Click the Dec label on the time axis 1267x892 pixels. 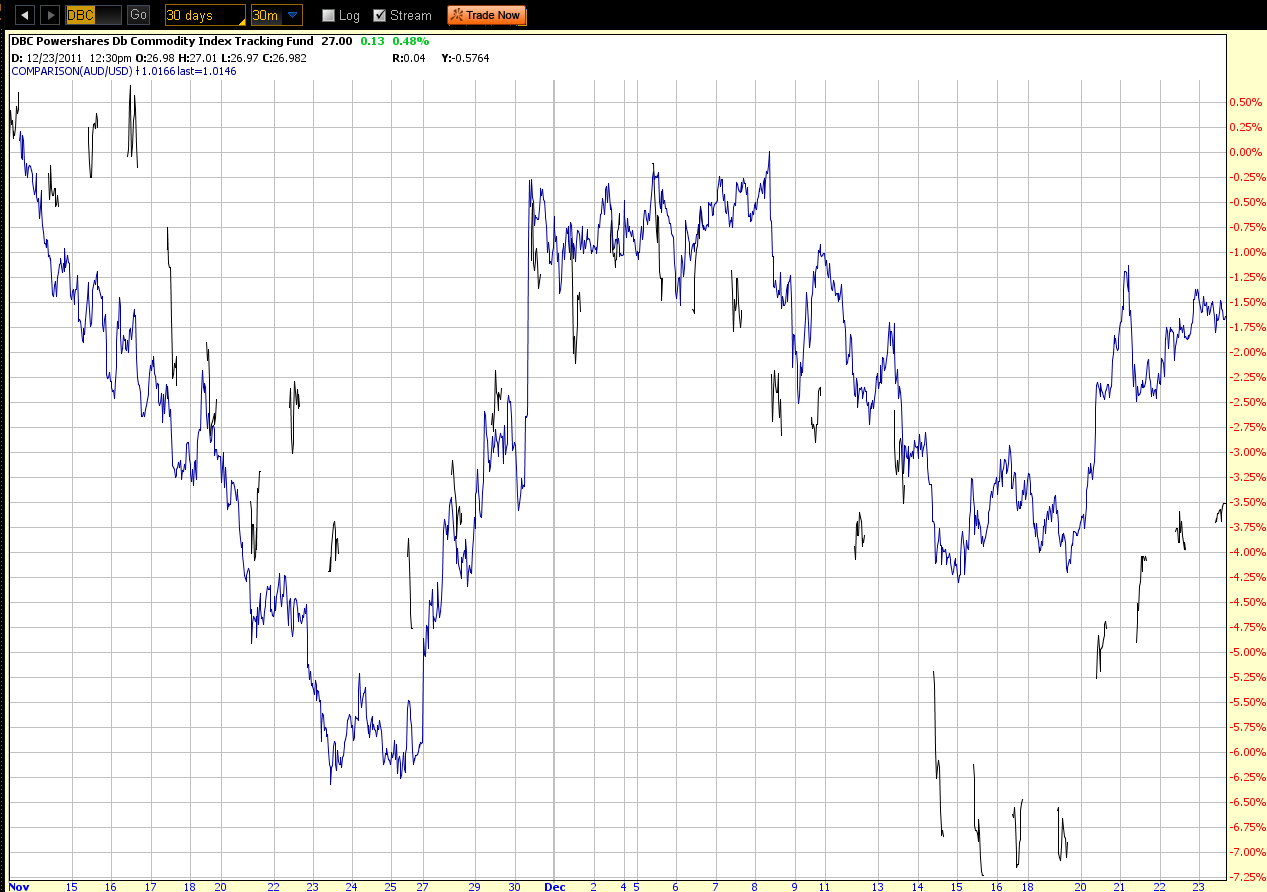pos(554,886)
